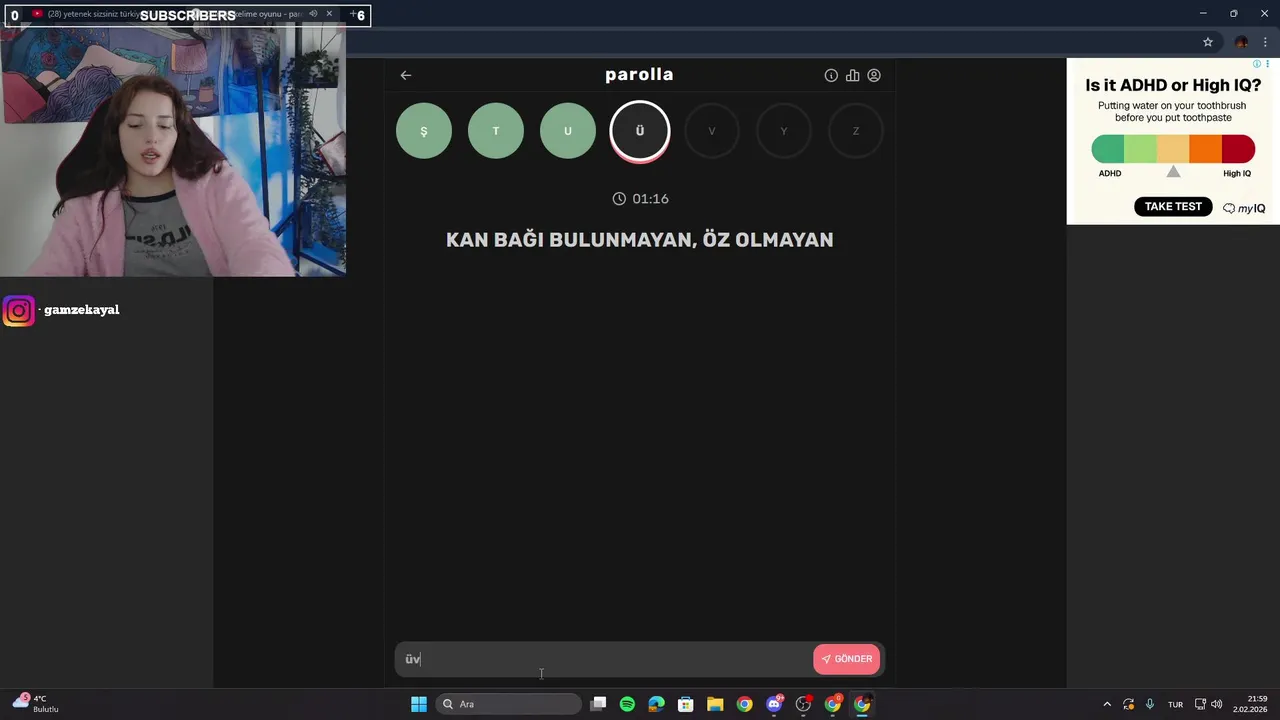Click the microphone tray icon

1150,704
